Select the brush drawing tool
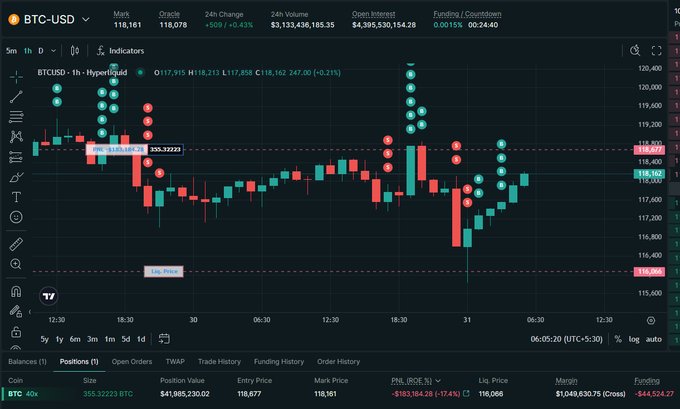The height and width of the screenshot is (409, 680). (16, 177)
